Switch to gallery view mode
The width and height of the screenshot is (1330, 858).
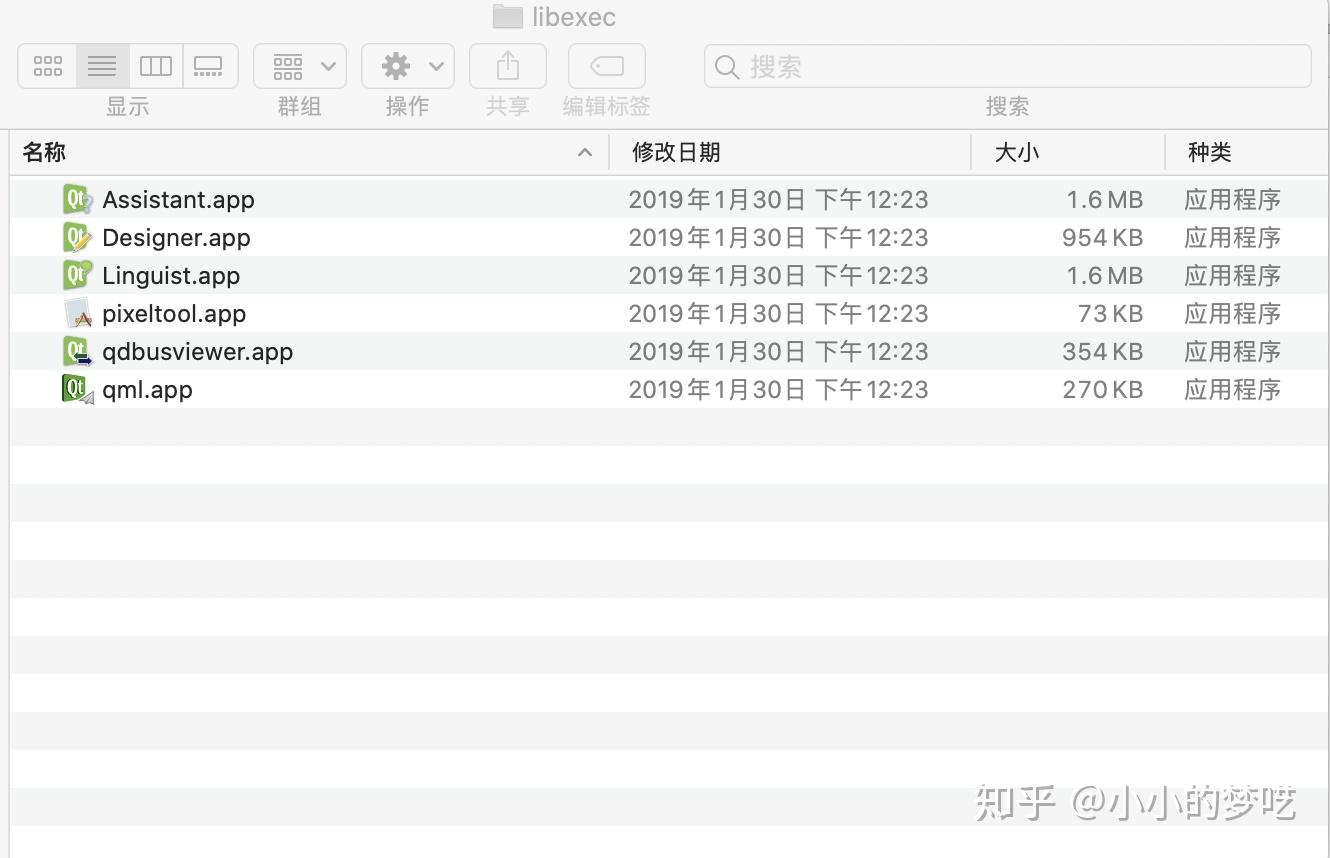point(209,66)
